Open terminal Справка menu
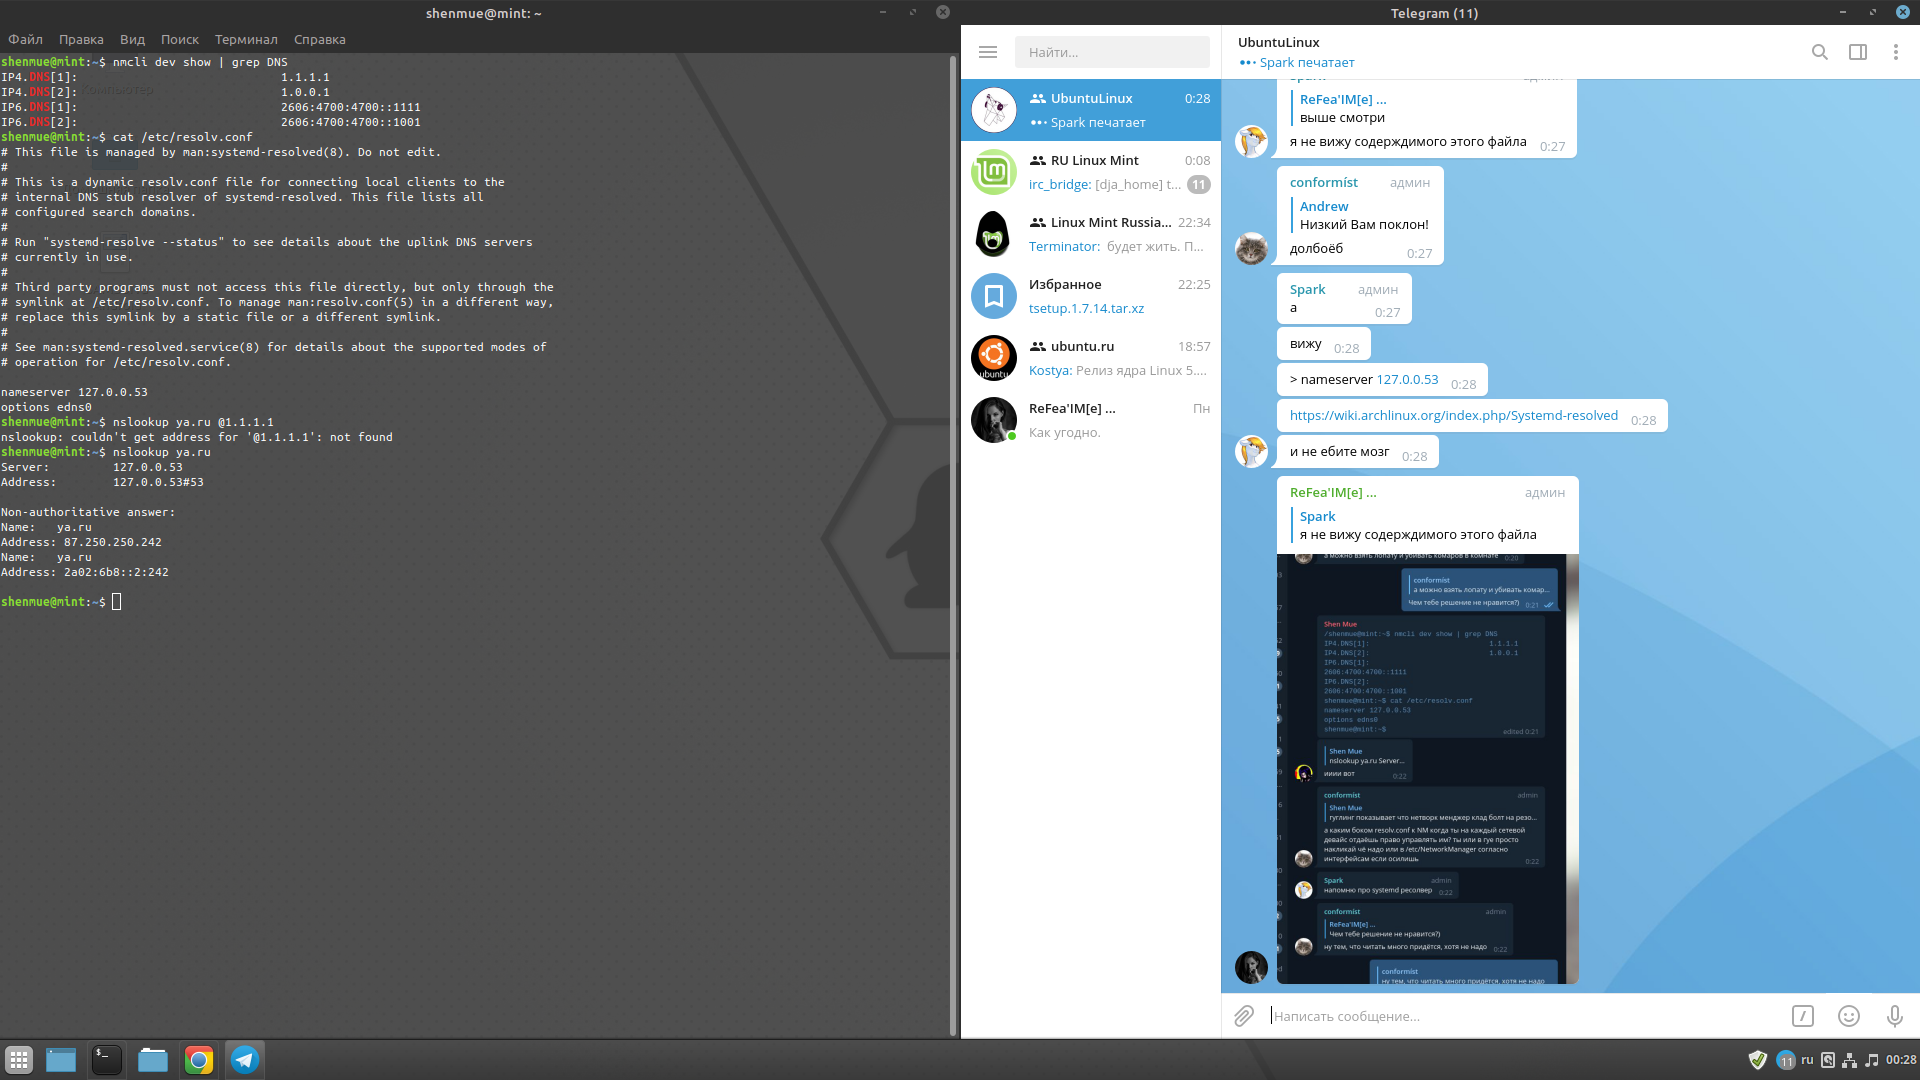Image resolution: width=1920 pixels, height=1080 pixels. pyautogui.click(x=320, y=39)
